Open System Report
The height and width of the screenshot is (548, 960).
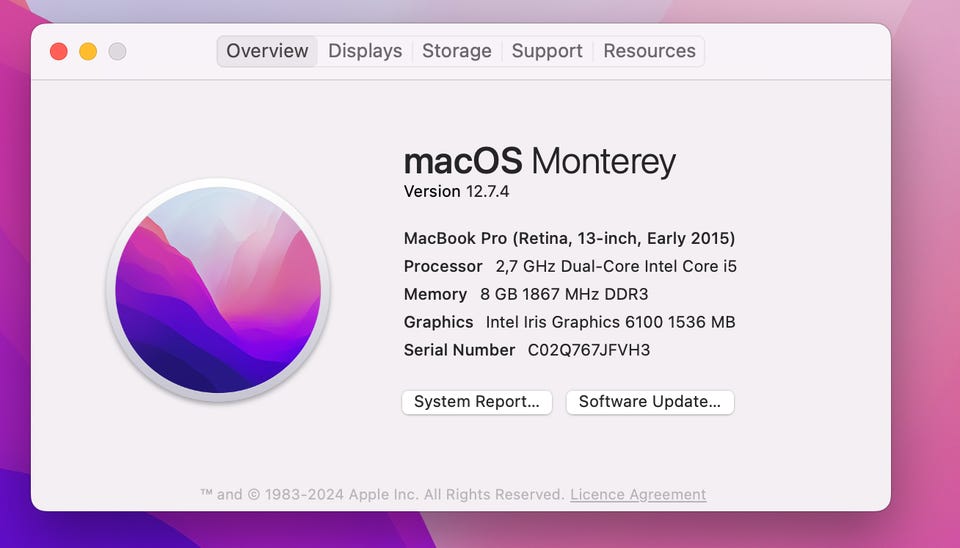[x=476, y=402]
